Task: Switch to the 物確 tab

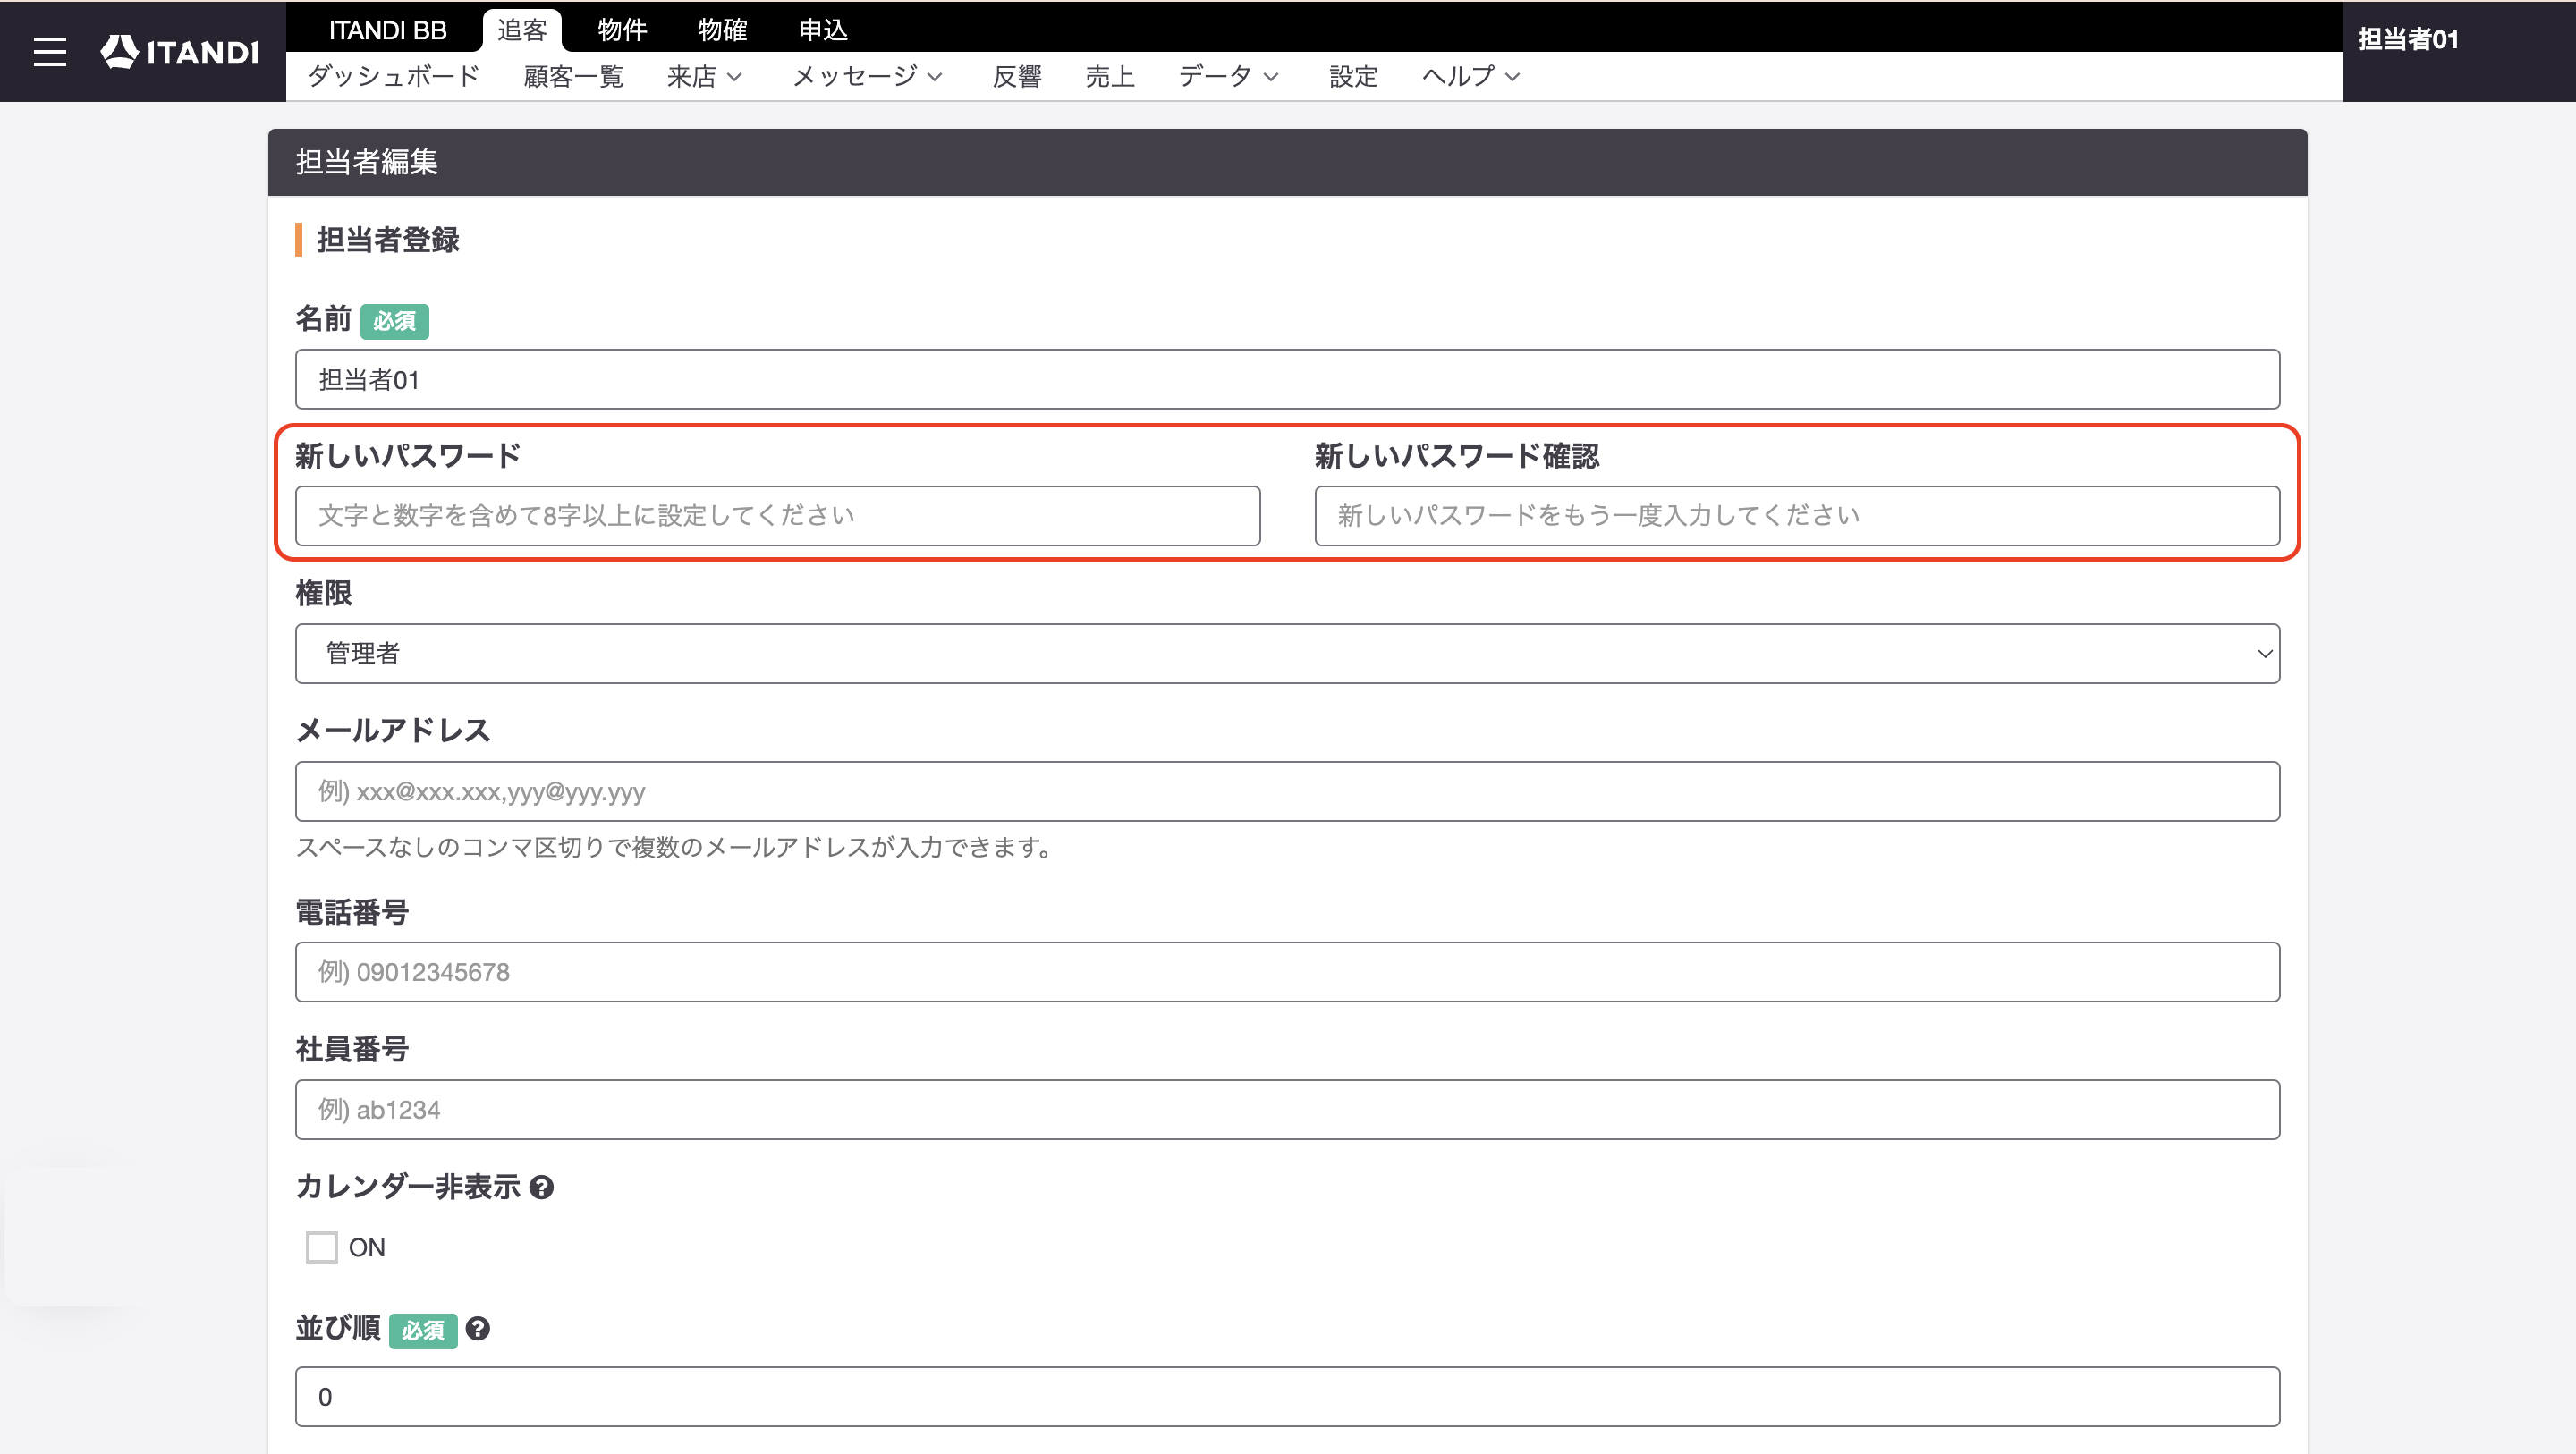Action: [722, 30]
